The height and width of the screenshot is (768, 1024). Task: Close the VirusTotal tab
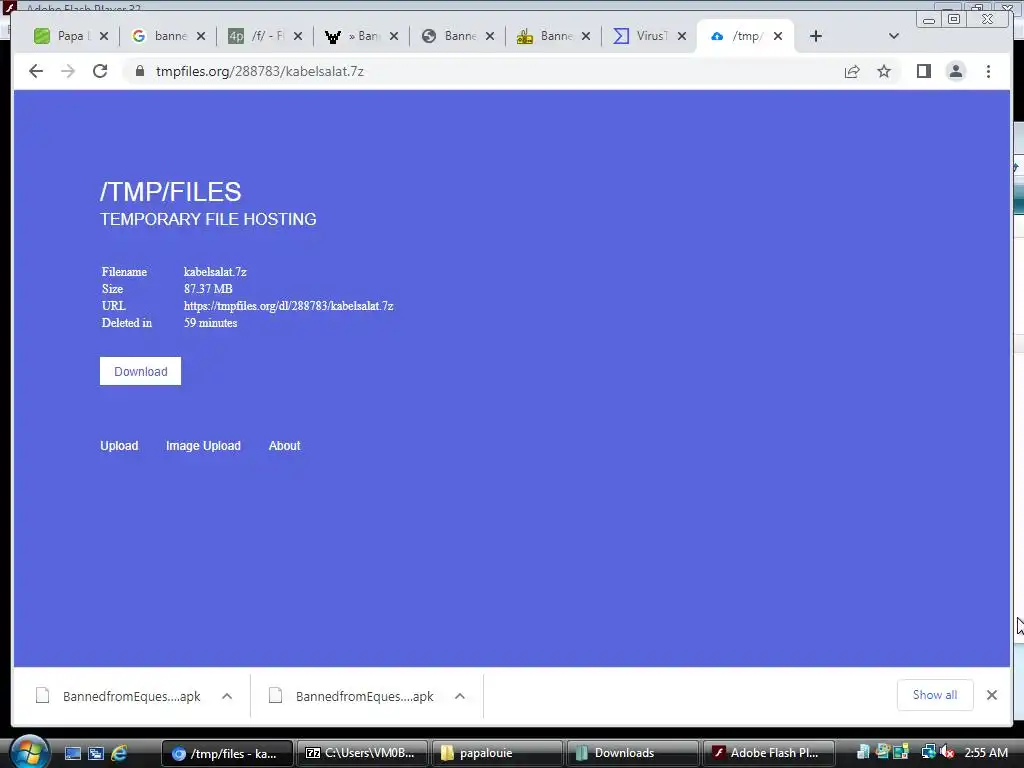682,36
